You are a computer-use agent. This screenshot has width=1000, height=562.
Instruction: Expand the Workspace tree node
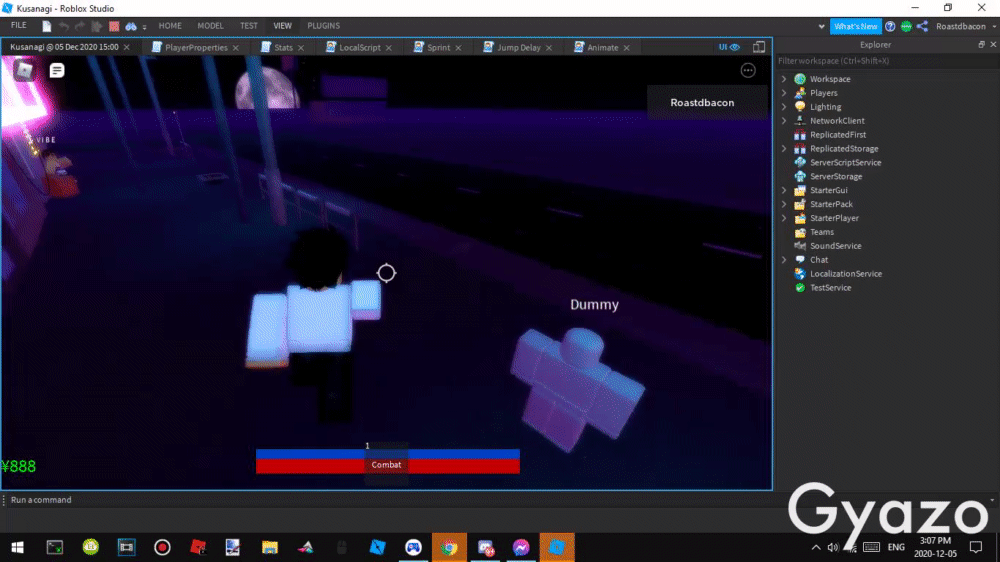pyautogui.click(x=784, y=79)
